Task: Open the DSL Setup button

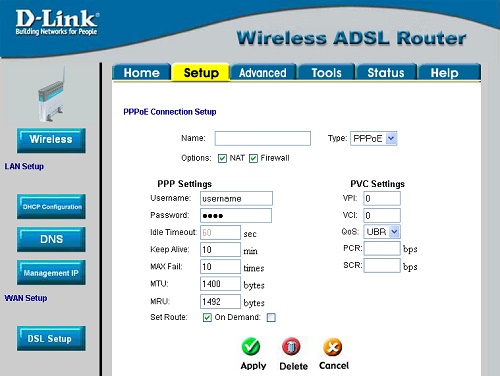Action: [51, 338]
